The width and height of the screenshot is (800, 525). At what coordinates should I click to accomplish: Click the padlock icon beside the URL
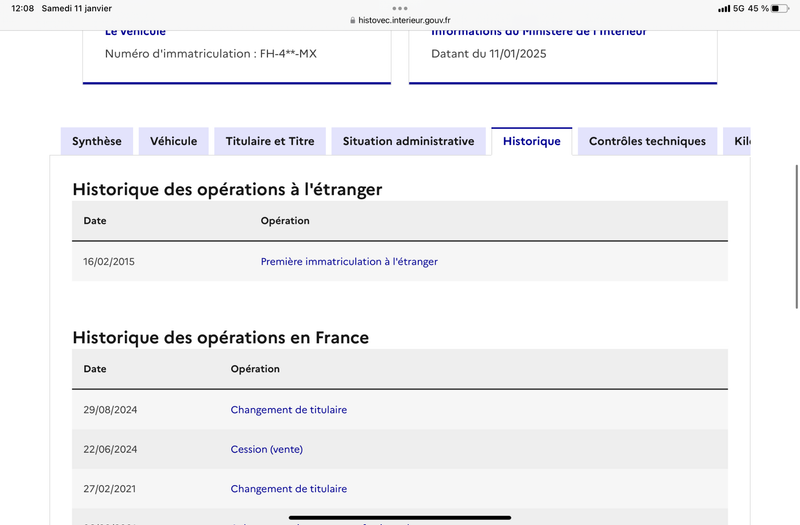[351, 20]
